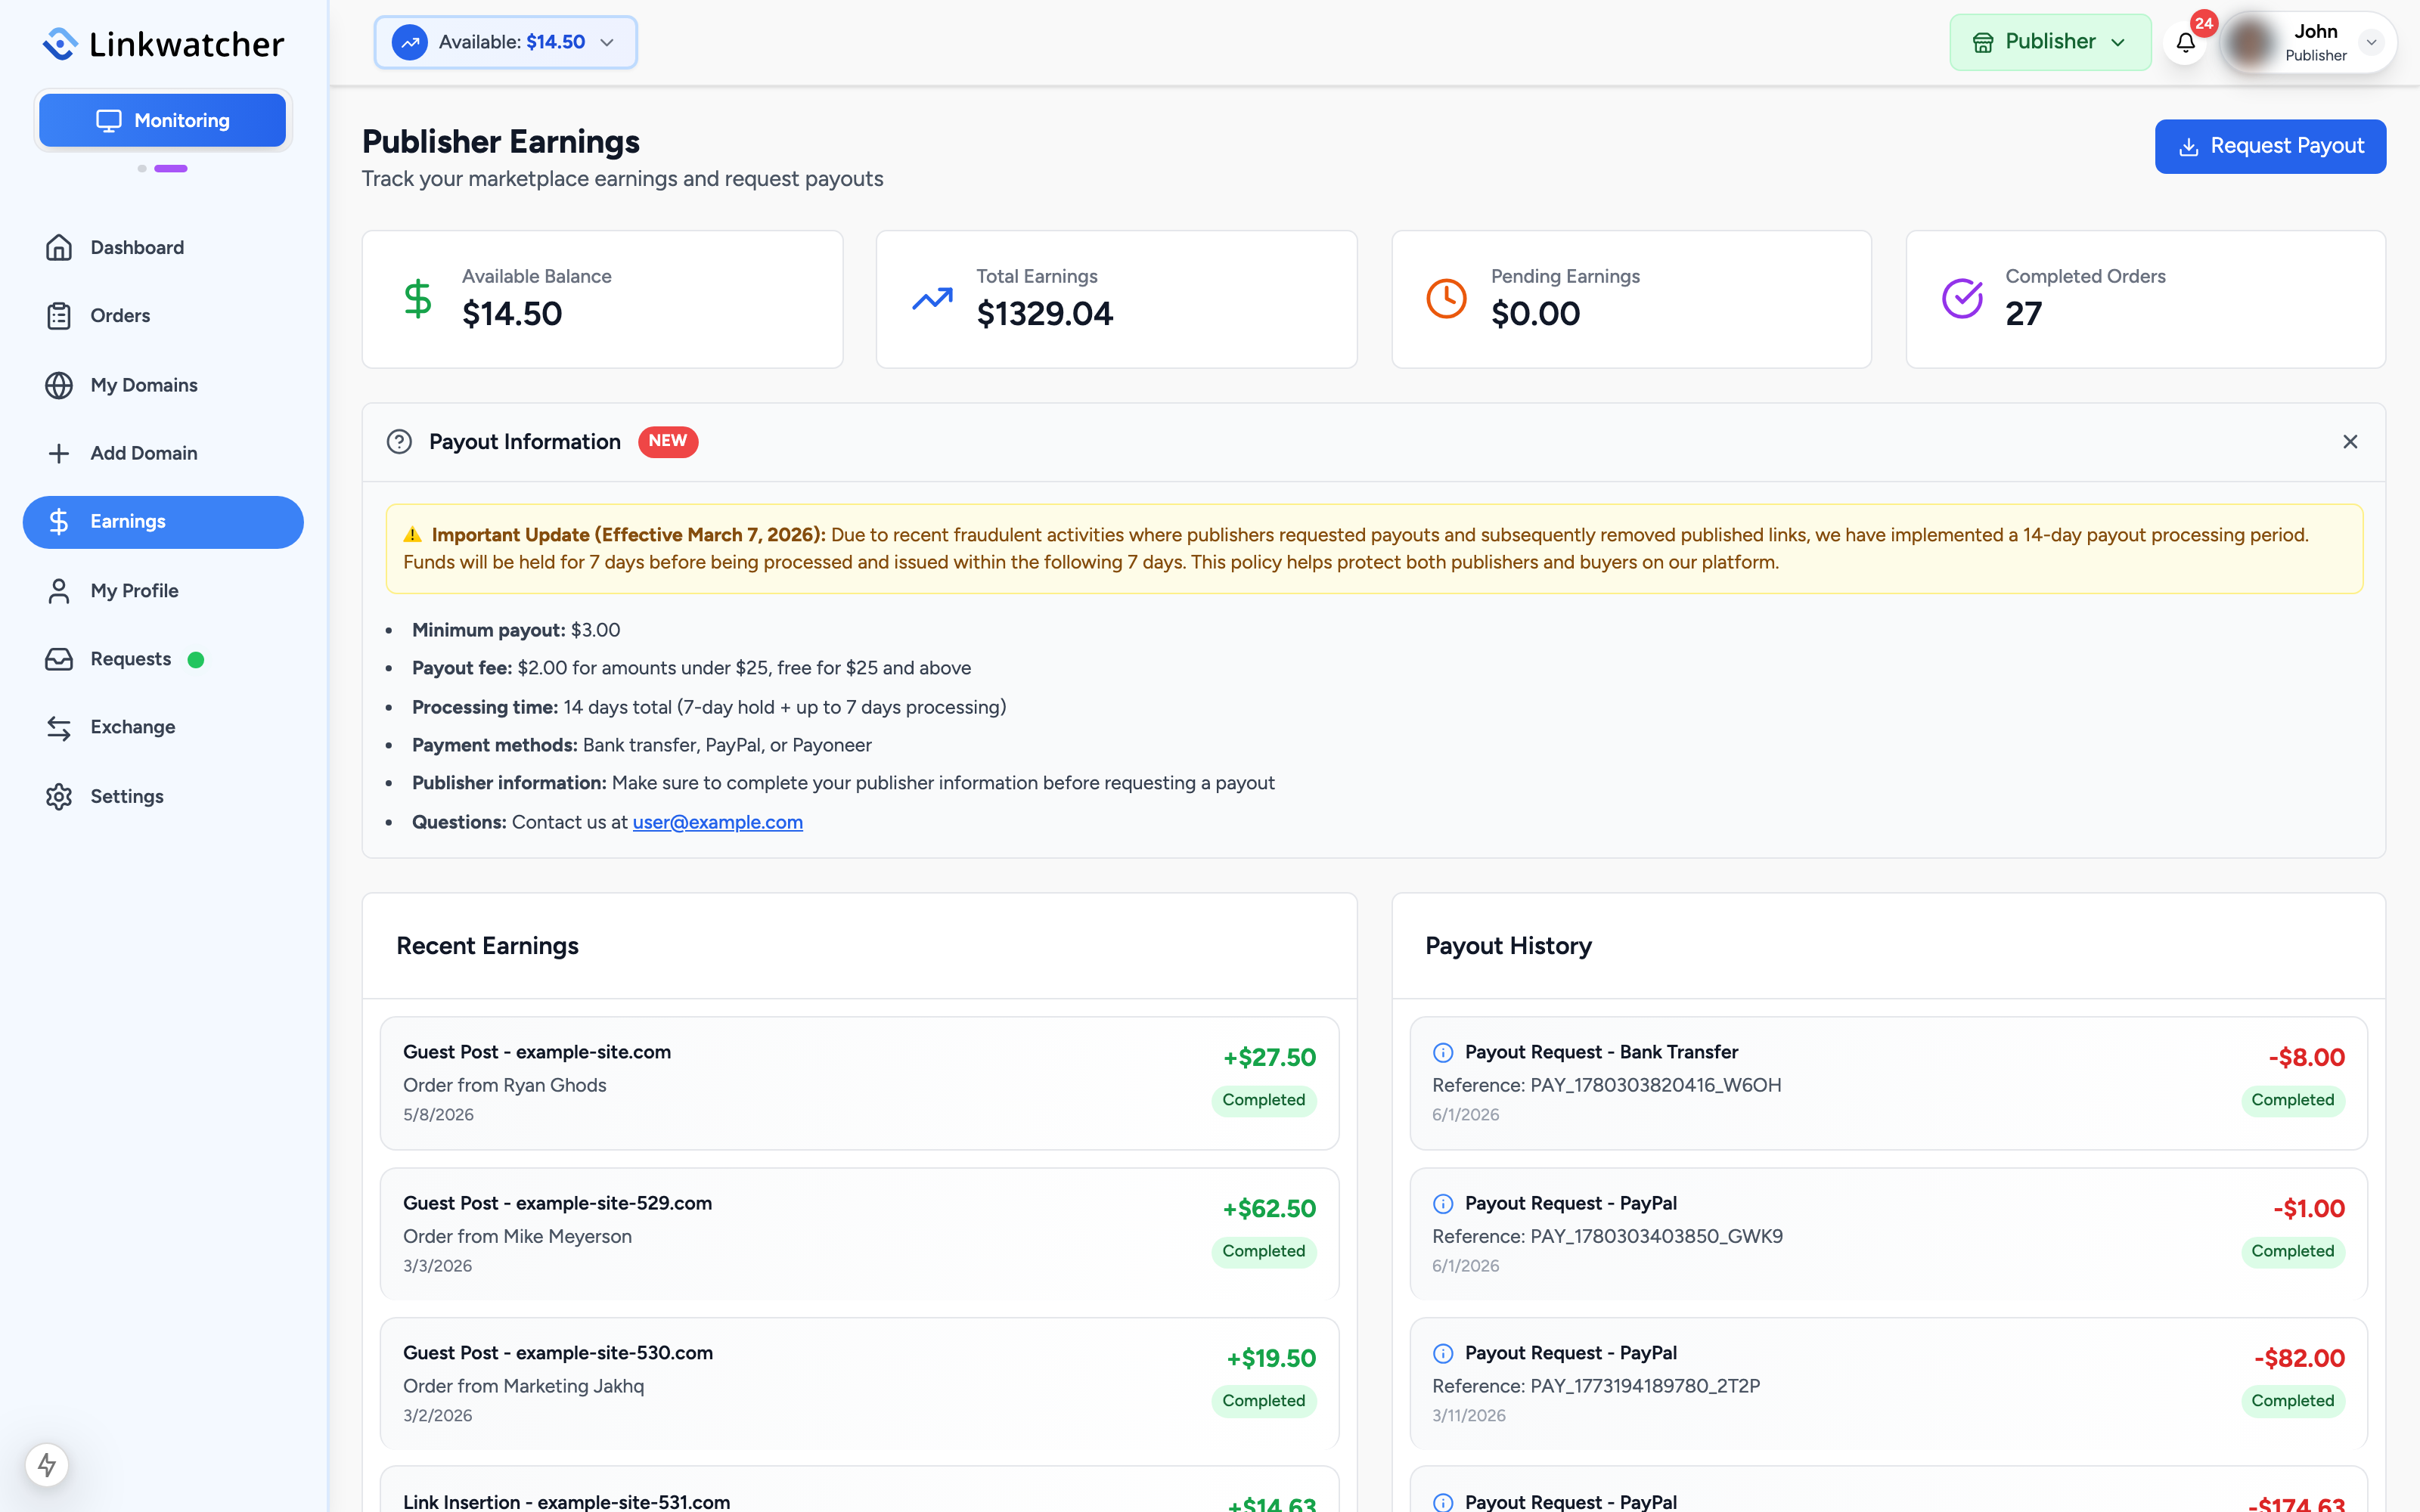Viewport: 2420px width, 1512px height.
Task: Open Requests in the sidebar
Action: [x=163, y=659]
